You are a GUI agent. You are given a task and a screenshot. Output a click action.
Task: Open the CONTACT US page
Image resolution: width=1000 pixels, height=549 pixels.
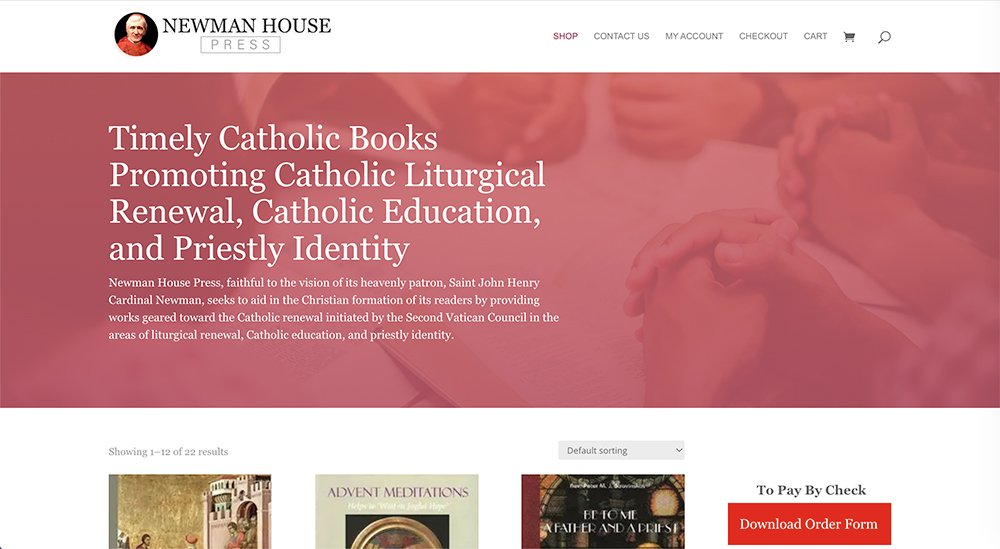[x=621, y=36]
